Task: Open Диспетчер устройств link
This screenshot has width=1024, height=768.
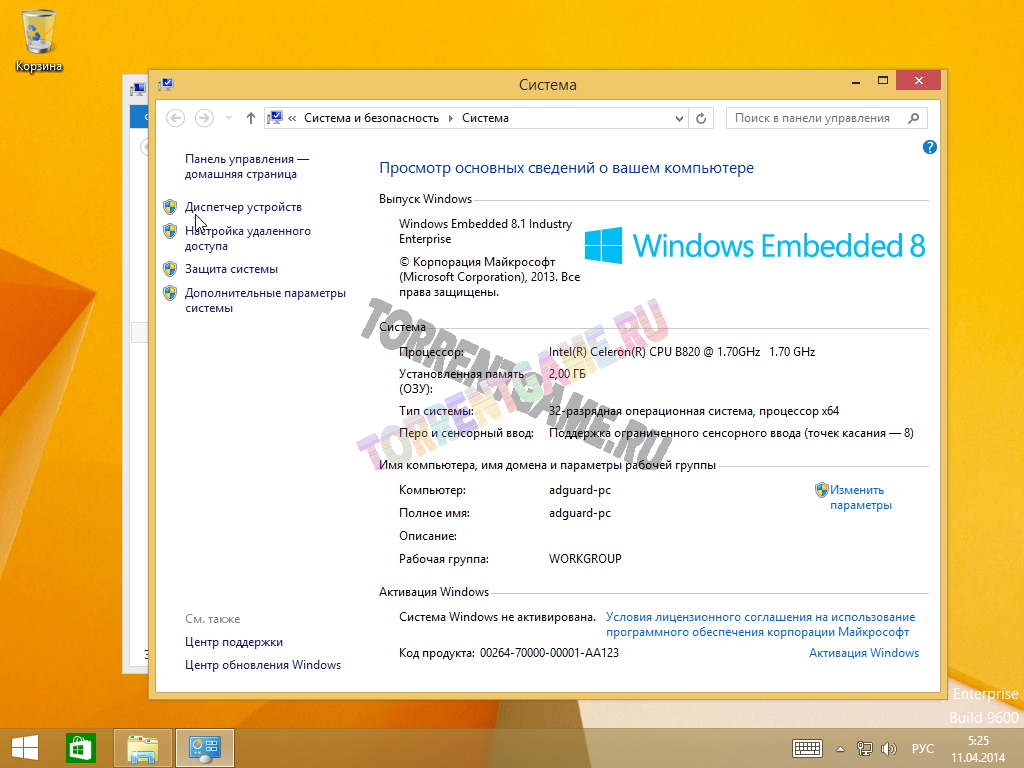Action: click(243, 207)
